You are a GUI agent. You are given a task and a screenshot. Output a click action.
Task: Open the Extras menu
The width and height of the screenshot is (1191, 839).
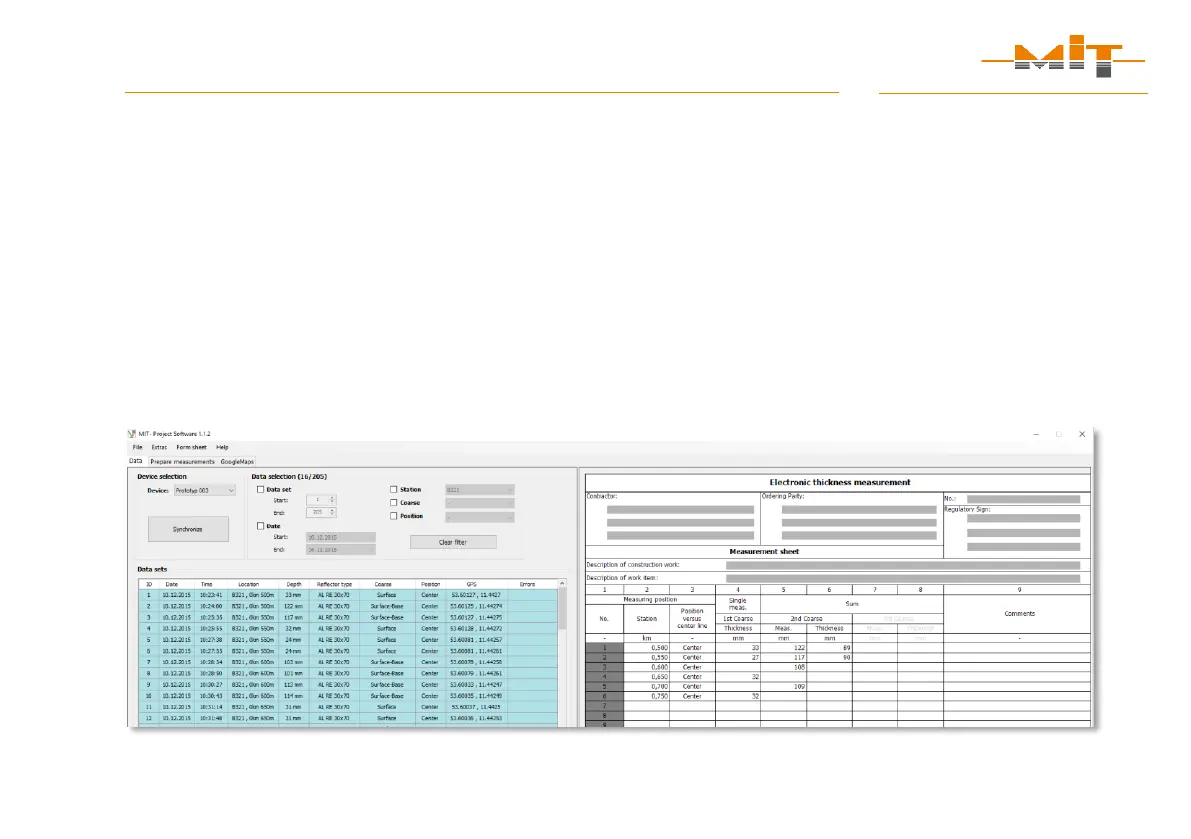159,447
